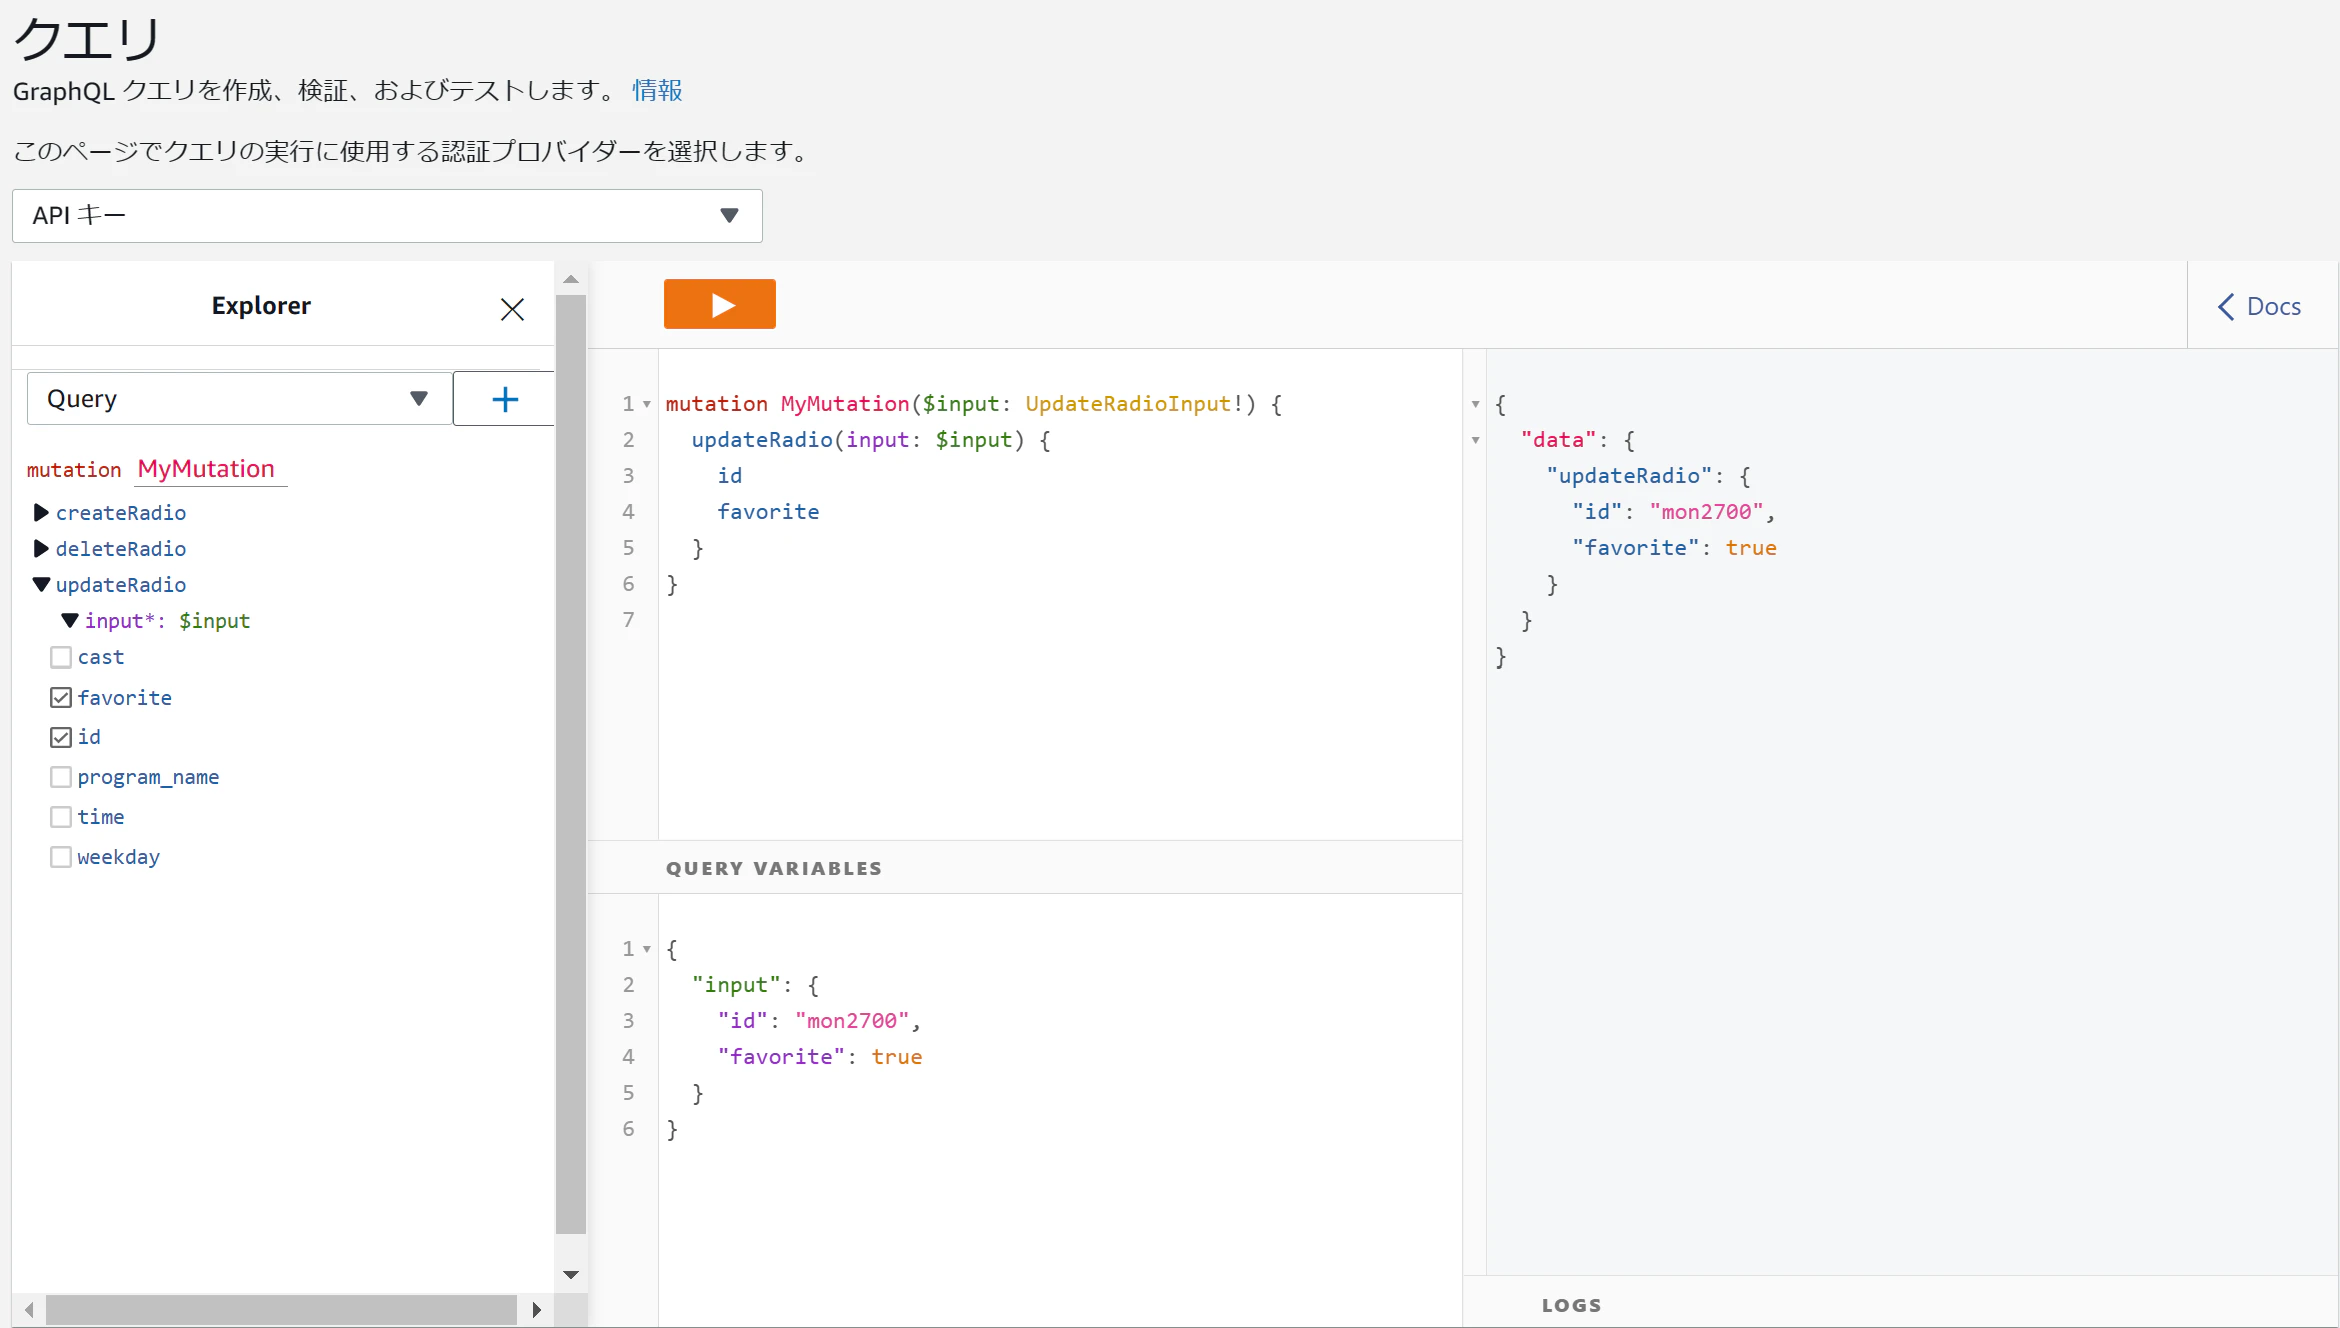Viewport: 2340px width, 1328px height.
Task: Edit the MyMutation operation name field
Action: click(211, 469)
